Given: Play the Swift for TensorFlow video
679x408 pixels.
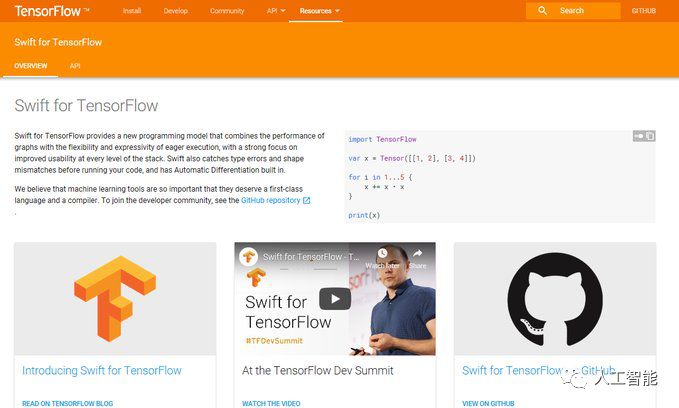Looking at the screenshot, I should [335, 299].
